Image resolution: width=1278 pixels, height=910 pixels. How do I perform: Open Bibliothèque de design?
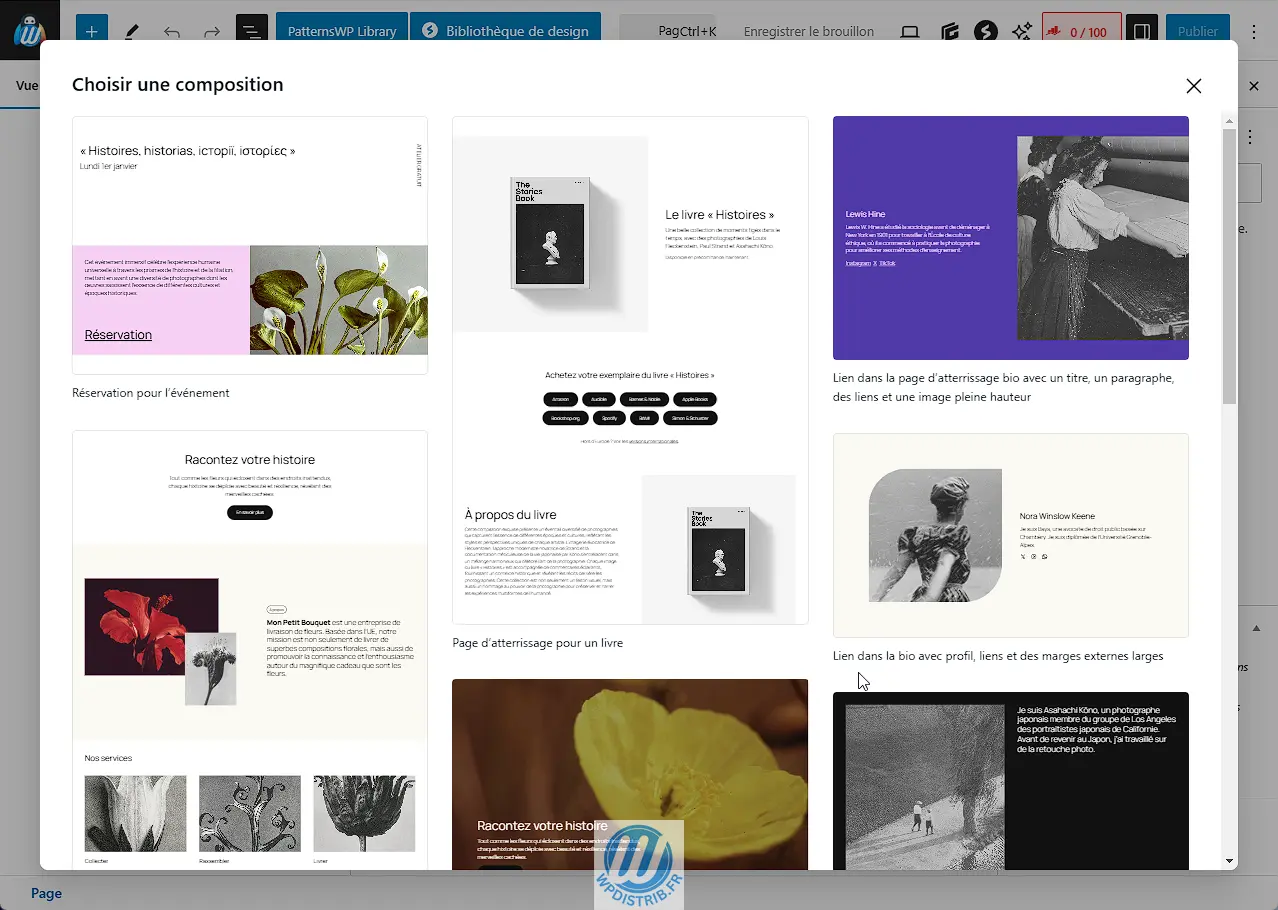(x=505, y=31)
